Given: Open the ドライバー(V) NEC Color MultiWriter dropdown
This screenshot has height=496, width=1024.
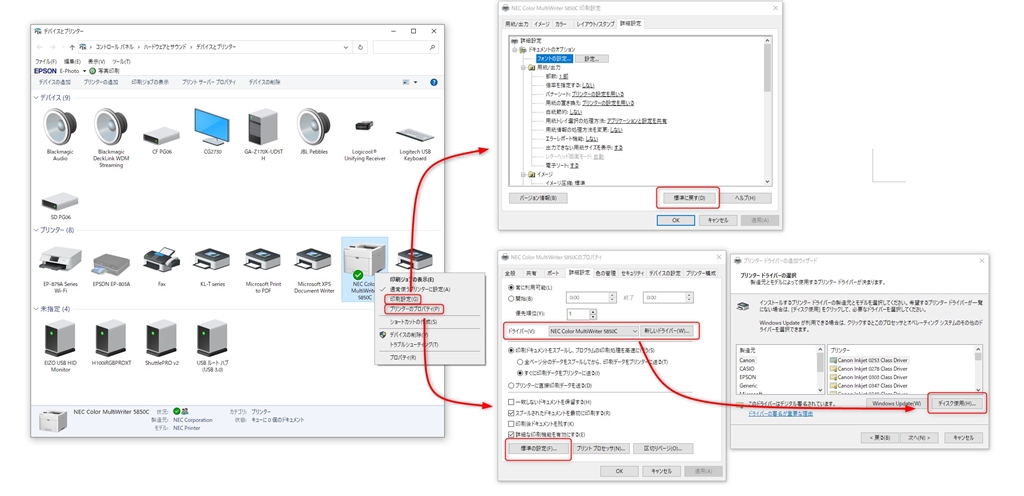Looking at the screenshot, I should [x=593, y=331].
